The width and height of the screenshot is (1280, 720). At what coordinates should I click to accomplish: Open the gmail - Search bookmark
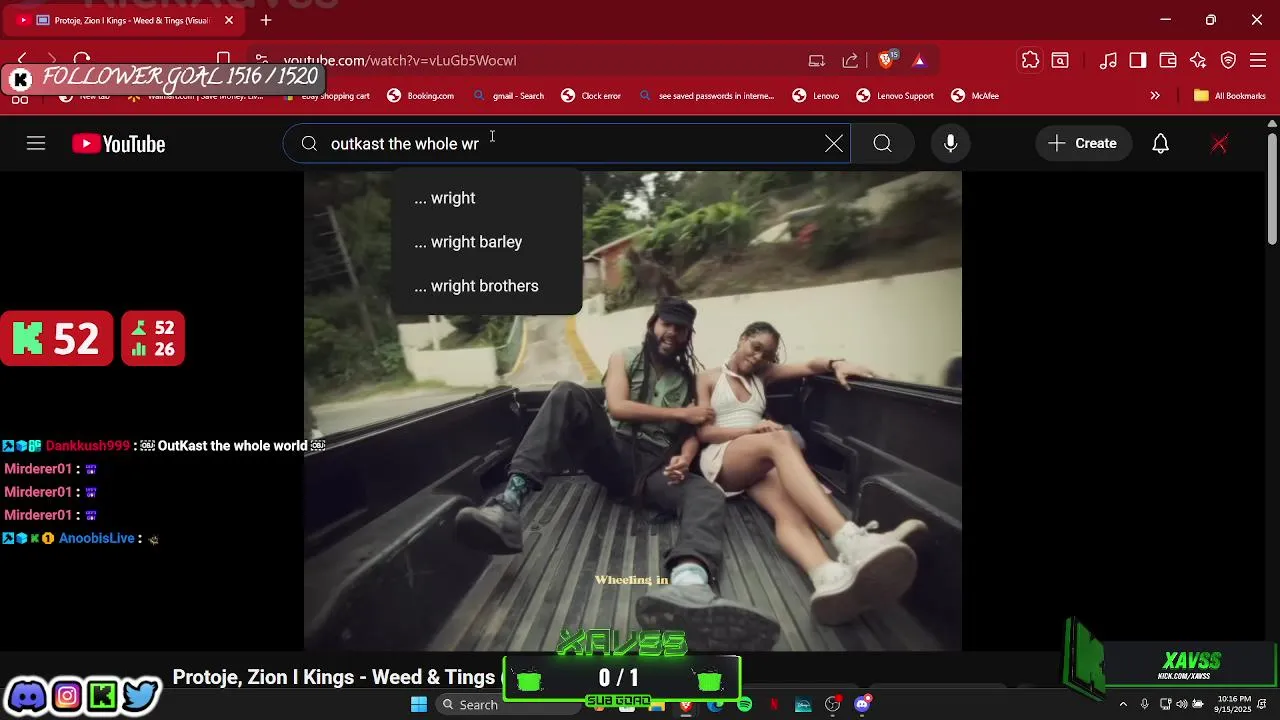pos(509,96)
